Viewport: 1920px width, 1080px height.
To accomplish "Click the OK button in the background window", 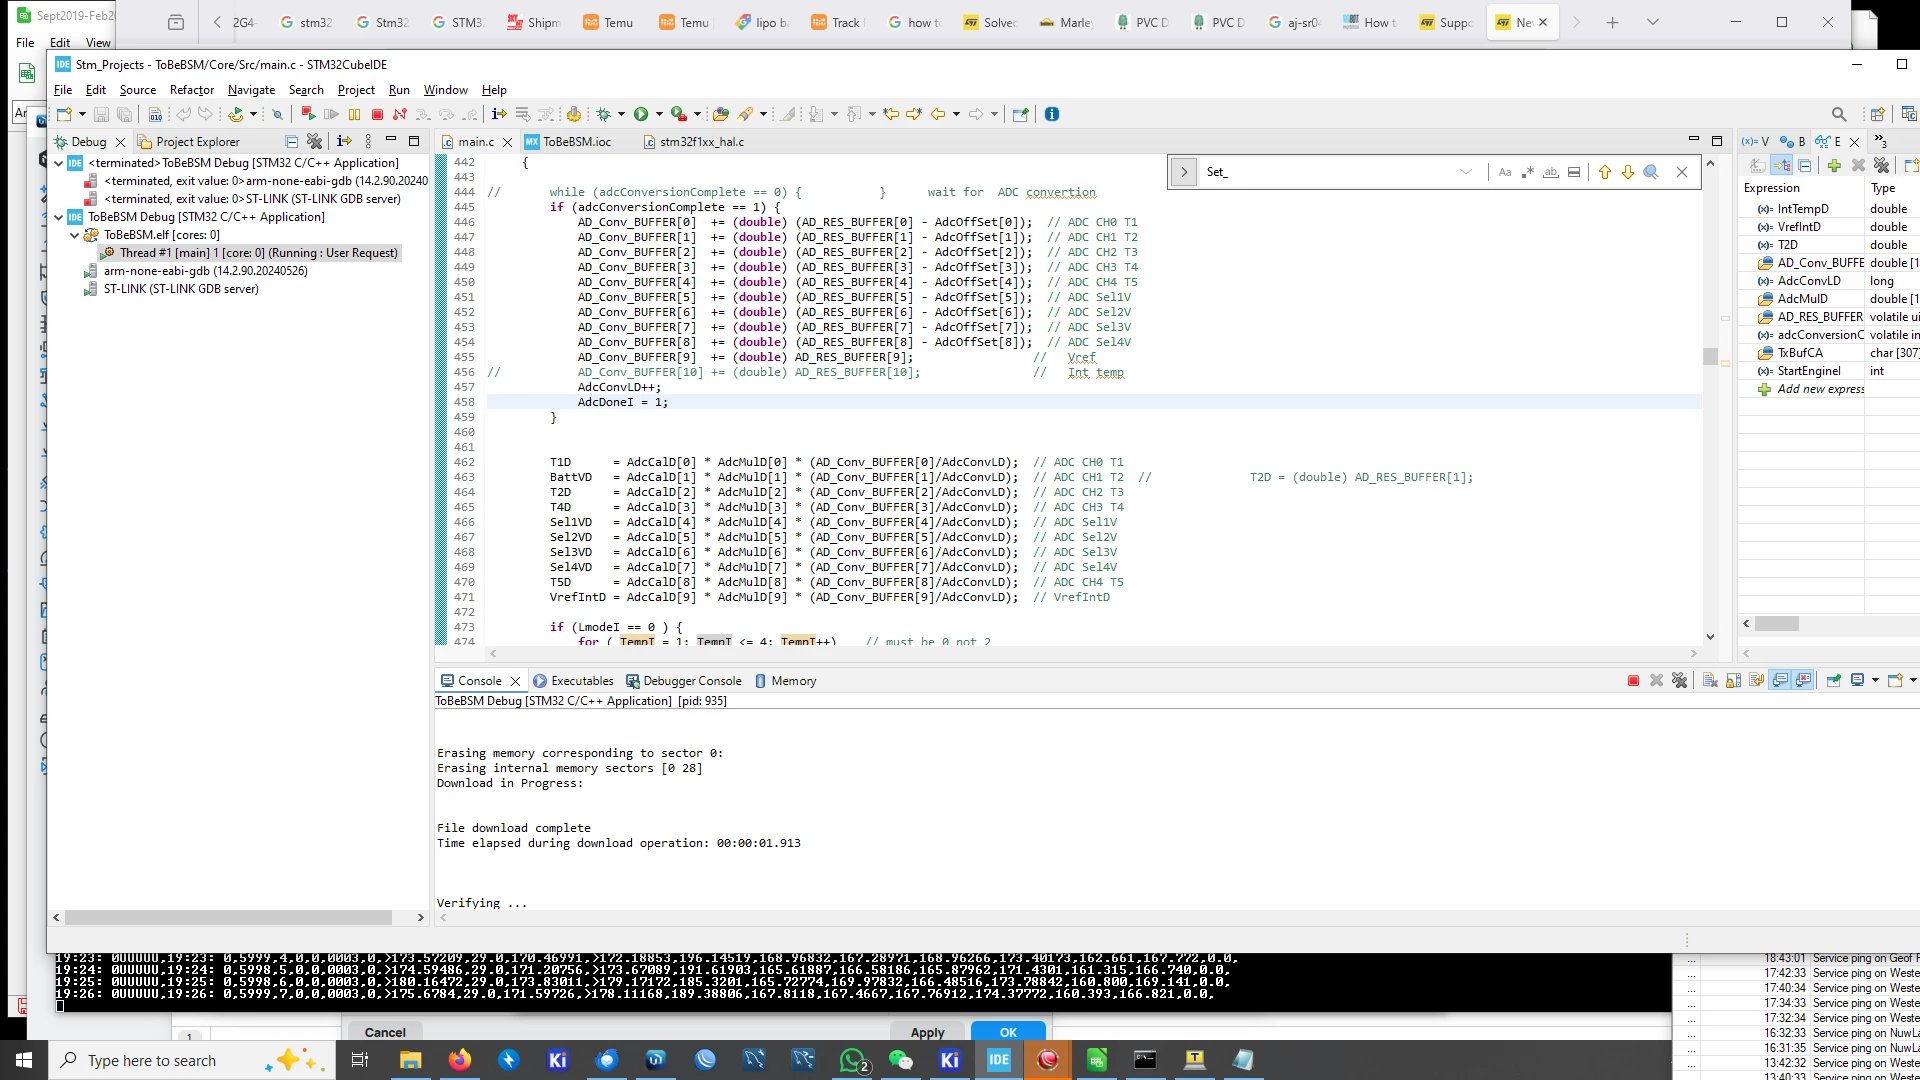I will (1008, 1032).
